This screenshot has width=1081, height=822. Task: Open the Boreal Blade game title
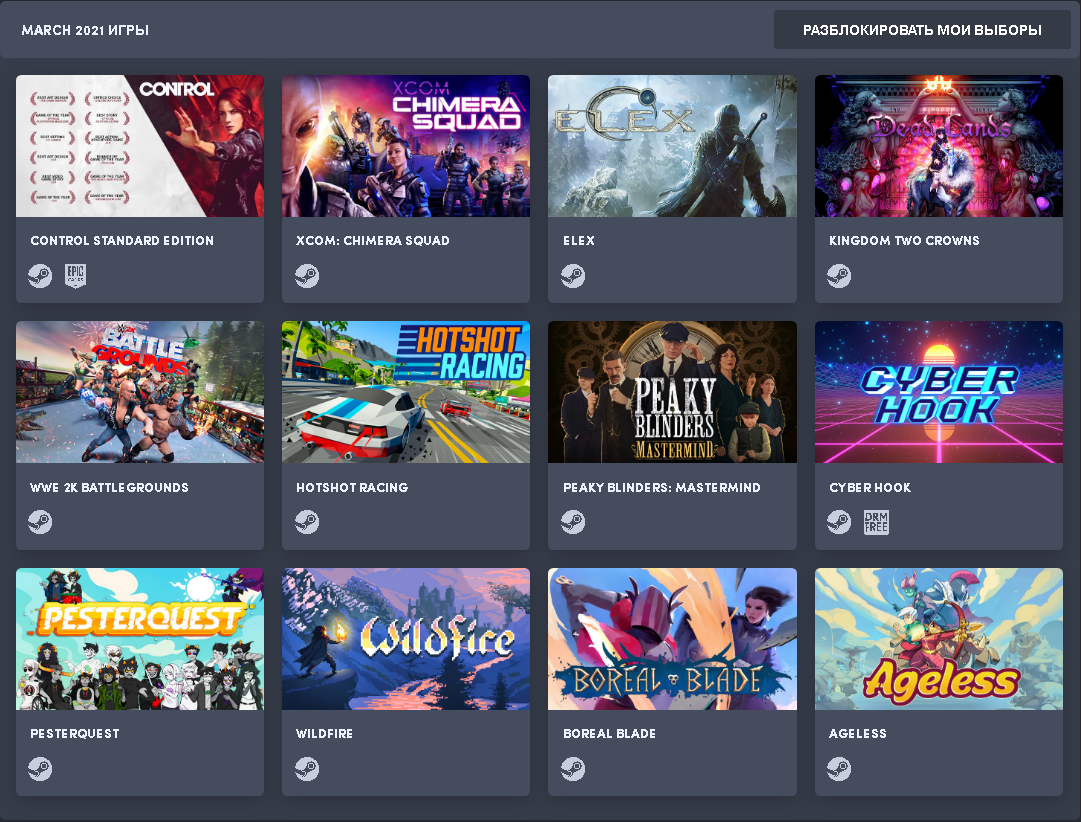point(609,734)
